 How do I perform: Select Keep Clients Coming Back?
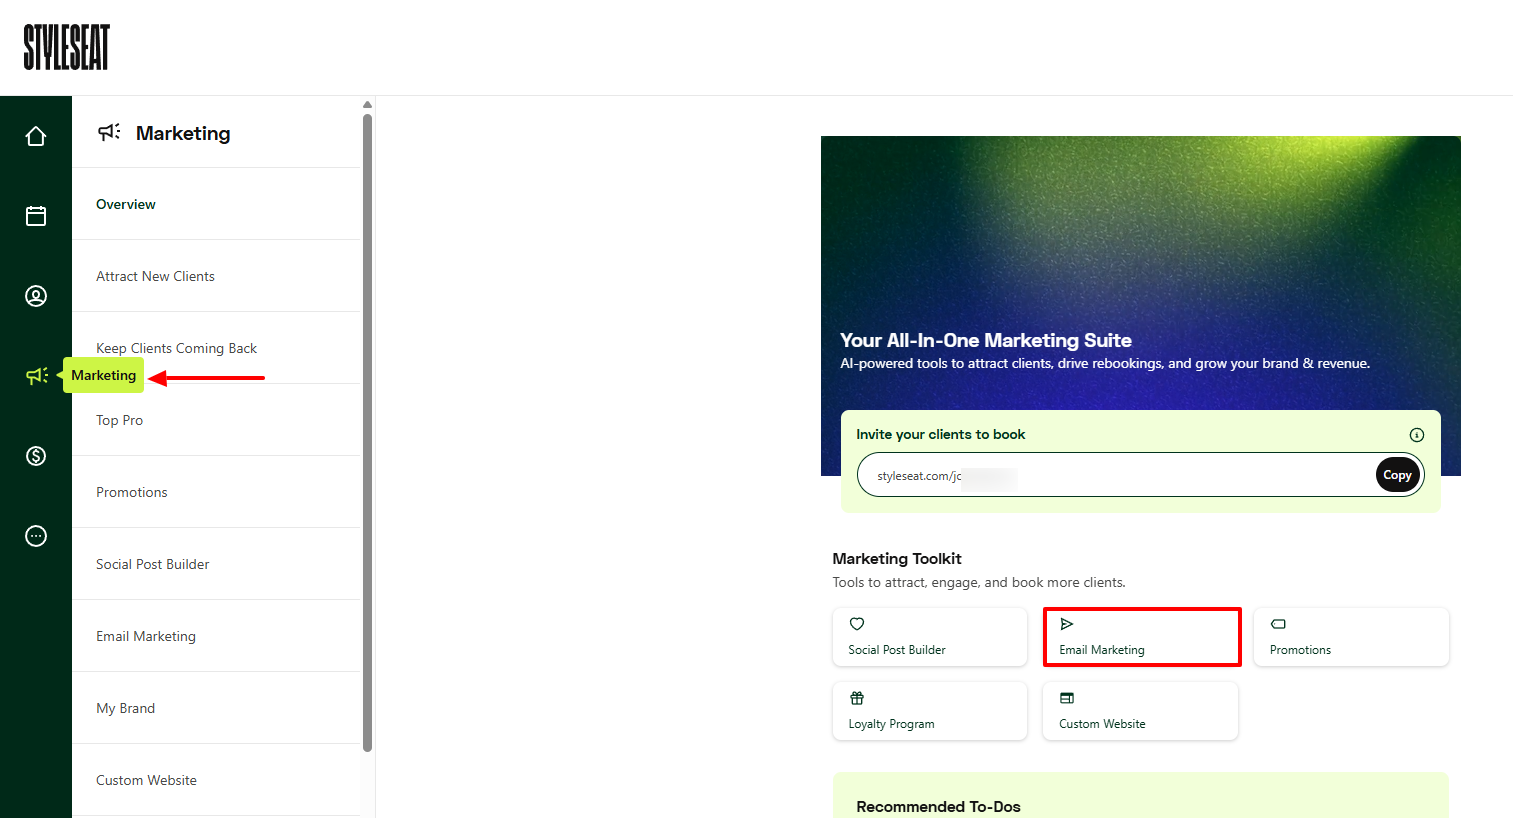pos(176,347)
